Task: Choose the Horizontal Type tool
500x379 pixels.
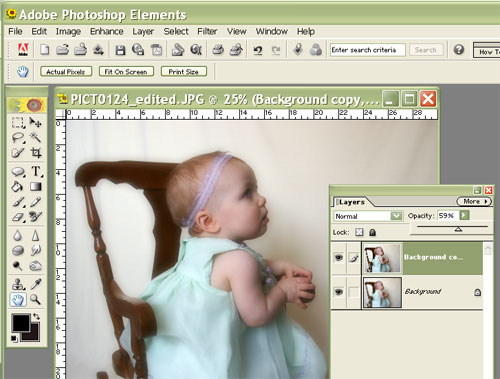Action: [x=36, y=171]
